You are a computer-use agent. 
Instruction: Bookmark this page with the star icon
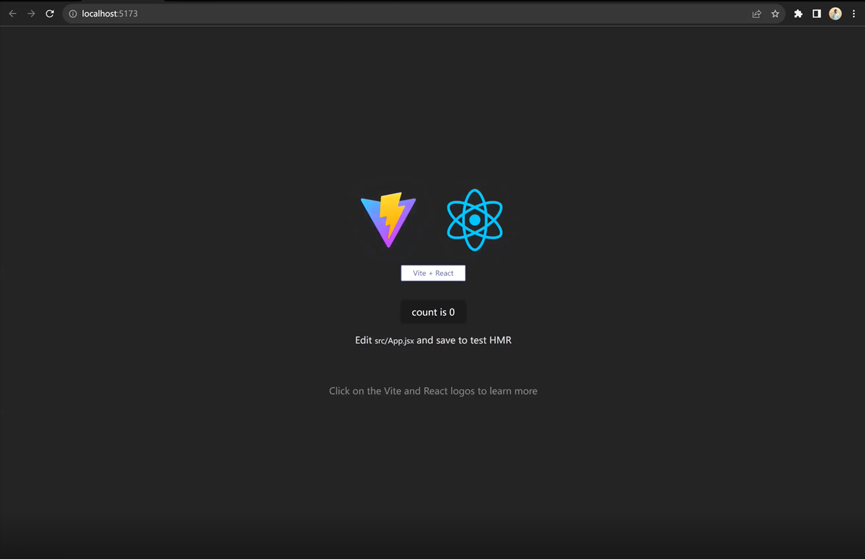(x=775, y=14)
